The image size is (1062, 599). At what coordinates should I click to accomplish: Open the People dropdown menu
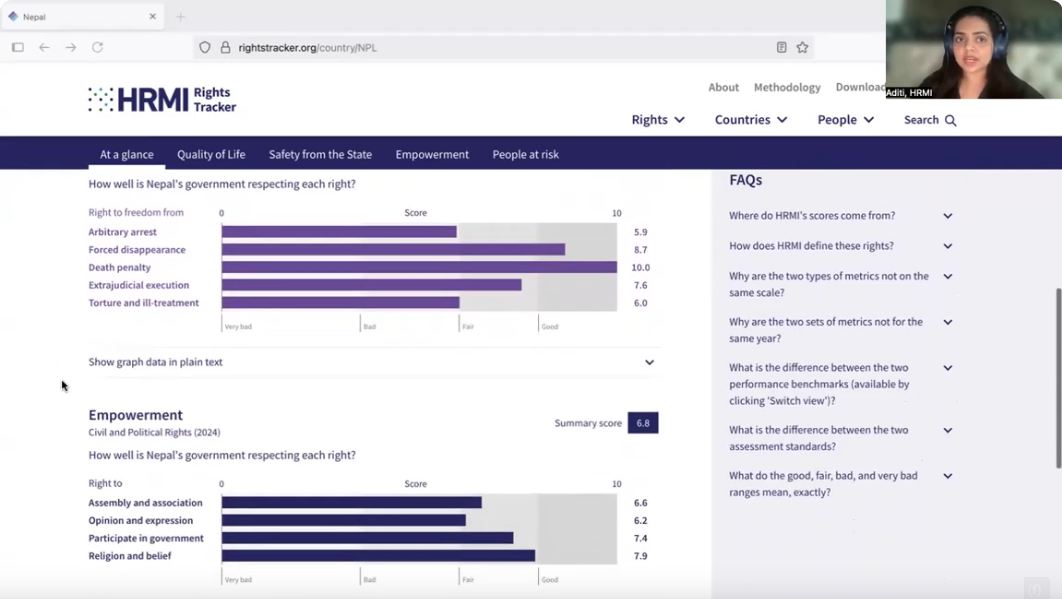point(845,120)
